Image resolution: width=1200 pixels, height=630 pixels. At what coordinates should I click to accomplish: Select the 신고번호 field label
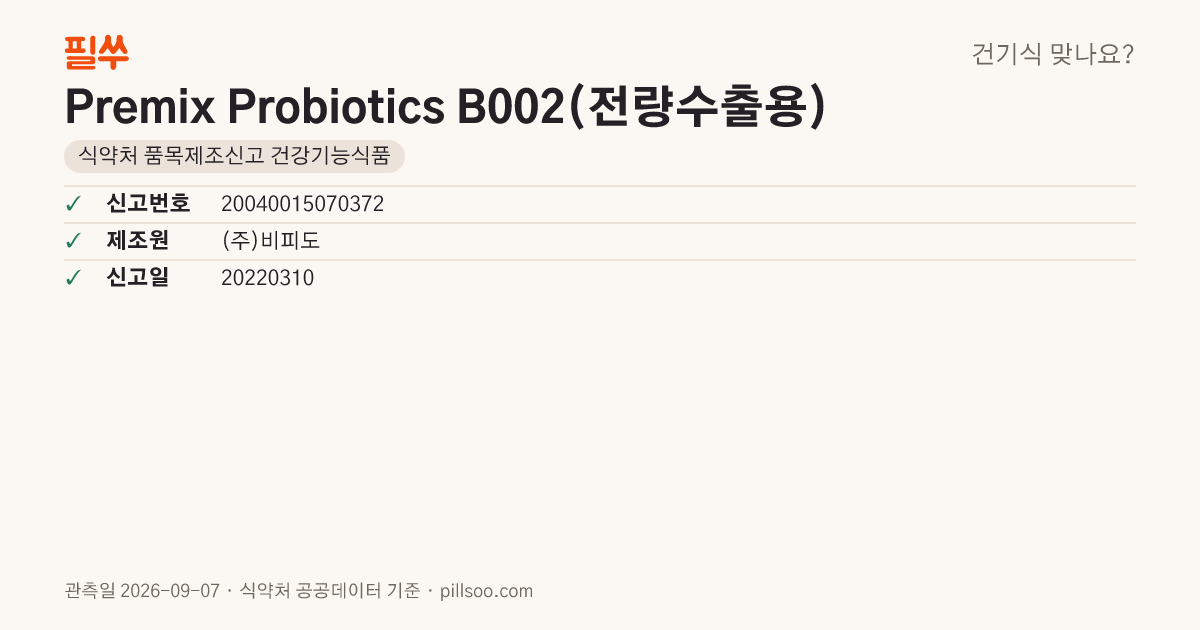[x=148, y=204]
